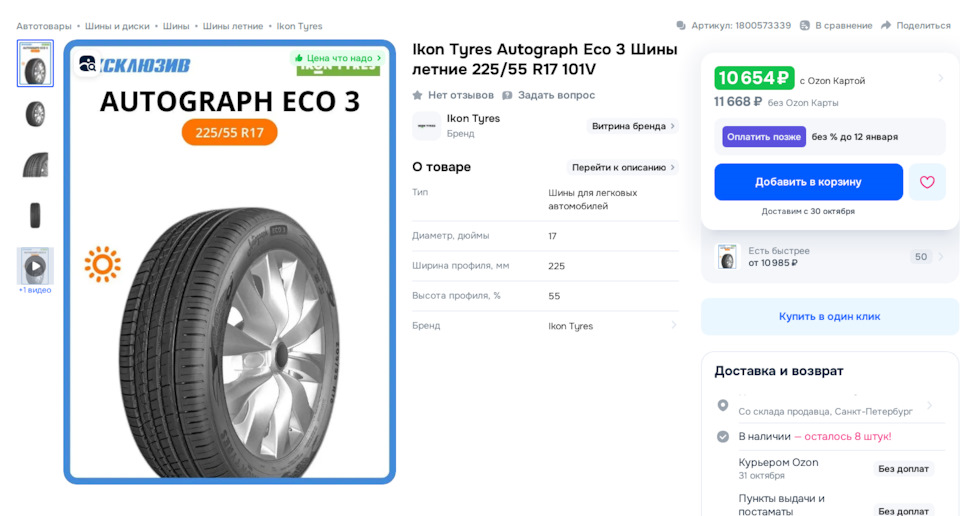Click the Ikon Tyres brand logo
Screen dimensions: 960x516
click(426, 126)
